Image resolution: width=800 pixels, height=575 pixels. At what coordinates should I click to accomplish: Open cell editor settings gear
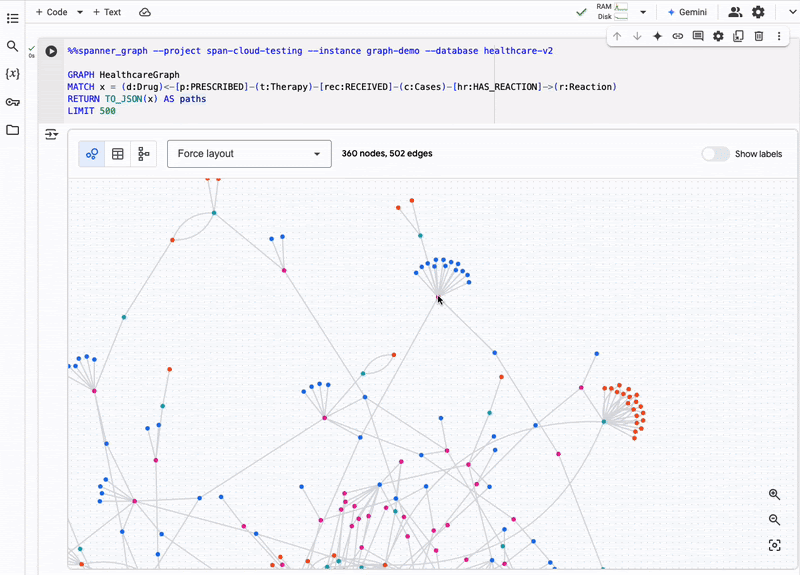tap(718, 36)
